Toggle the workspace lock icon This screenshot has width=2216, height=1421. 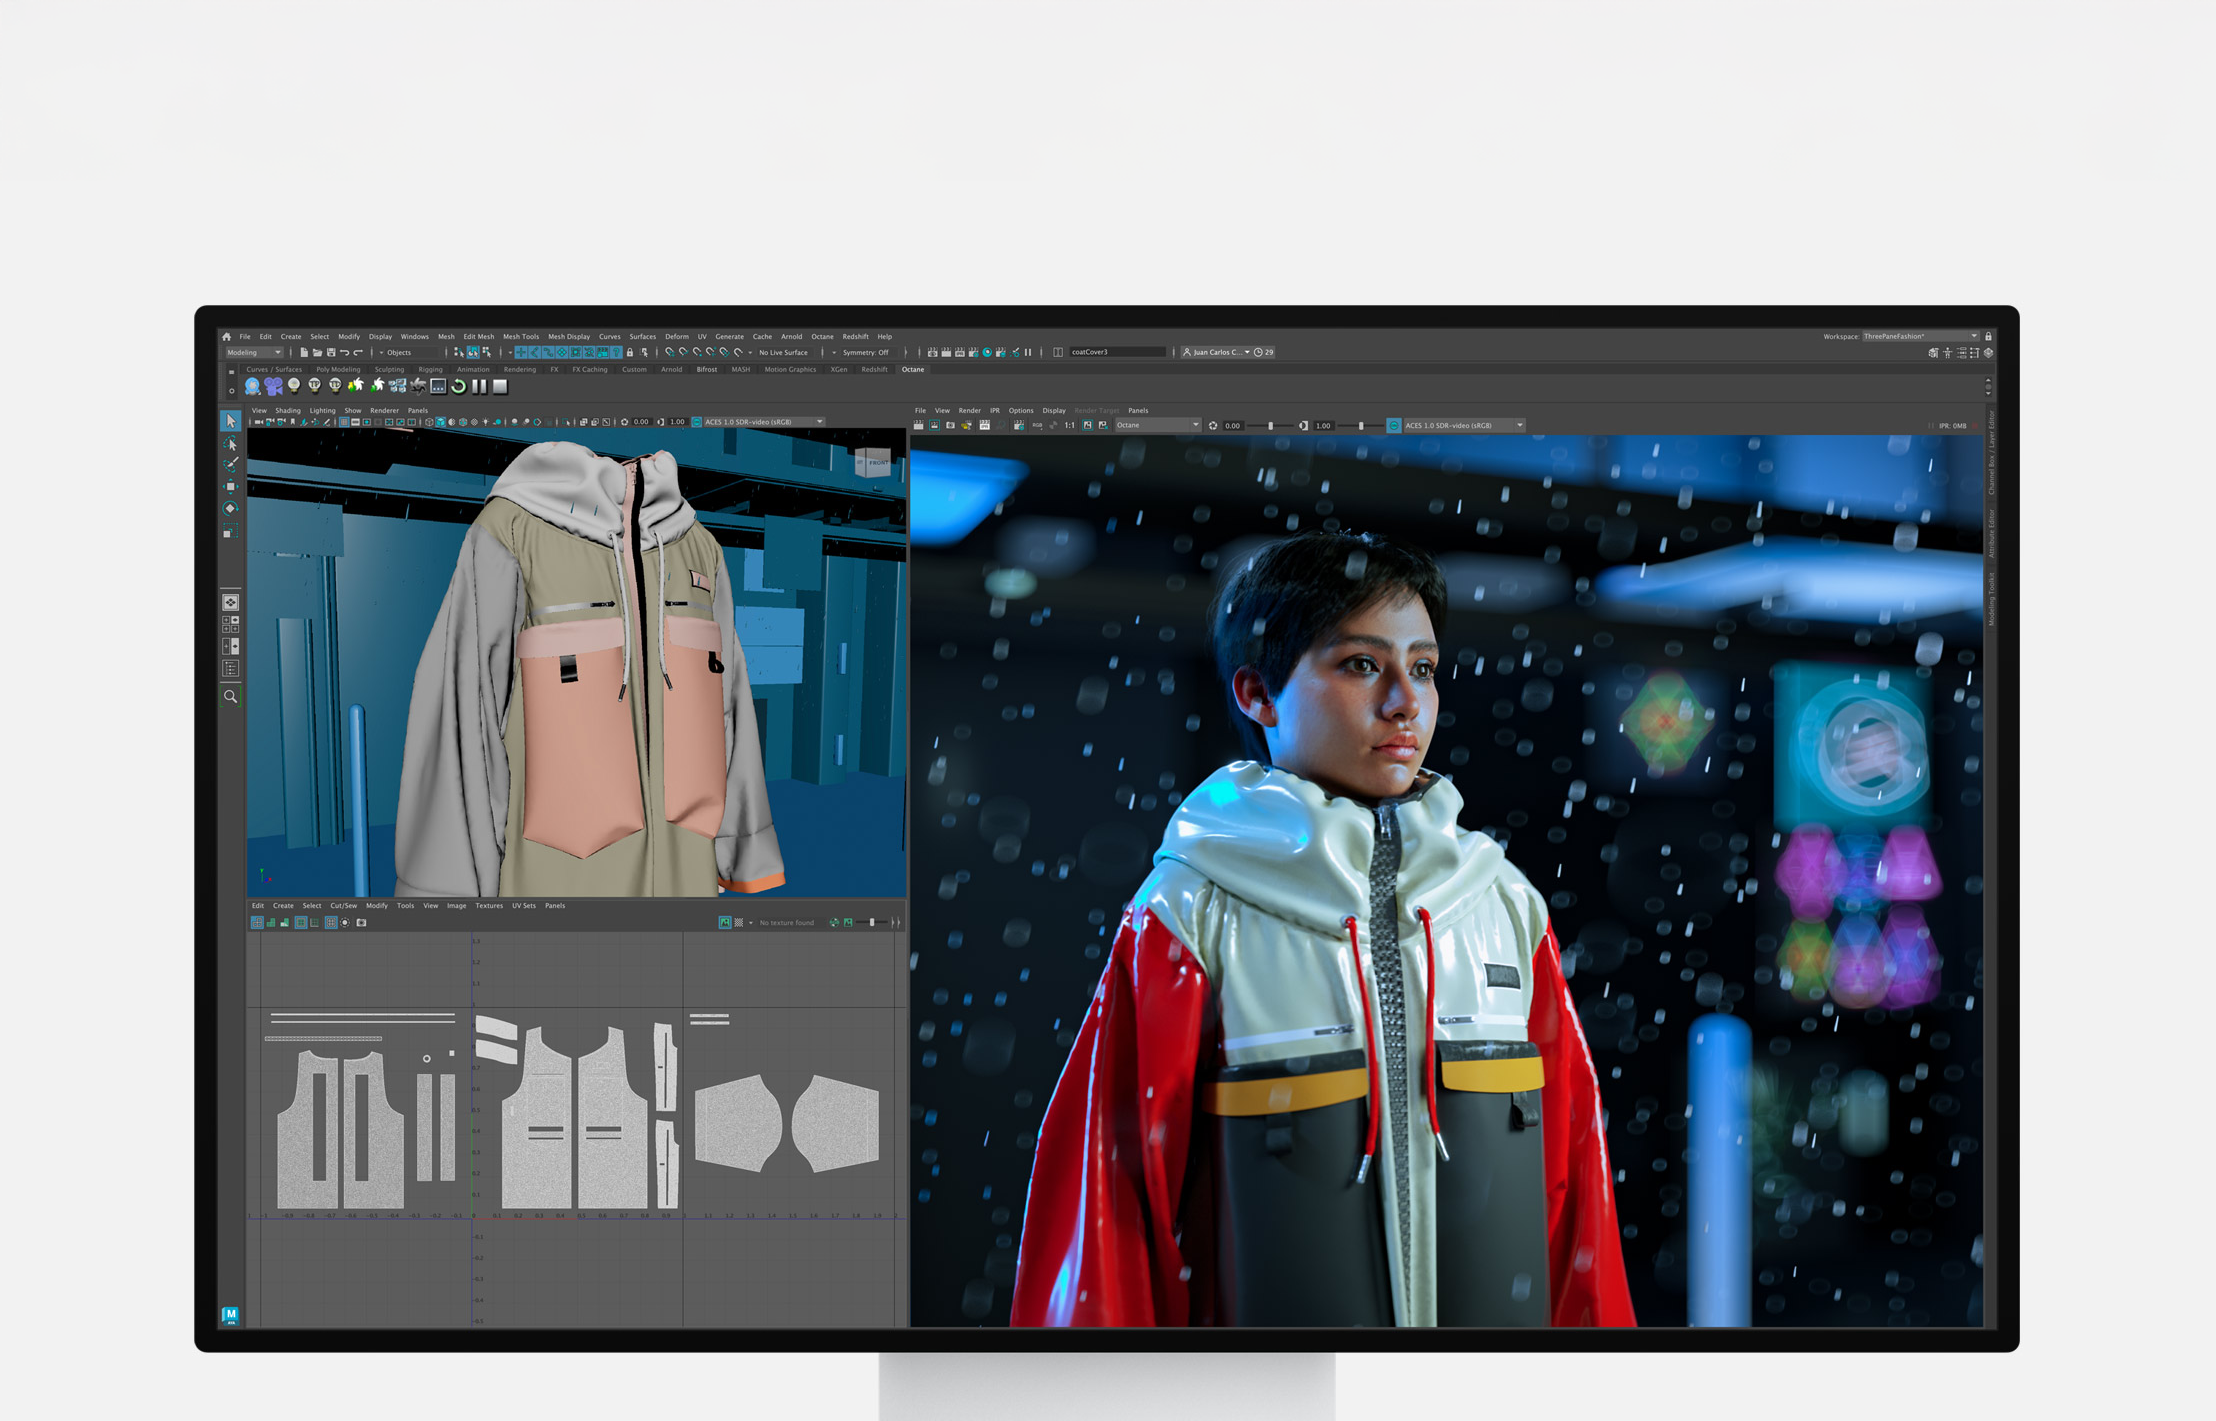coord(1988,337)
